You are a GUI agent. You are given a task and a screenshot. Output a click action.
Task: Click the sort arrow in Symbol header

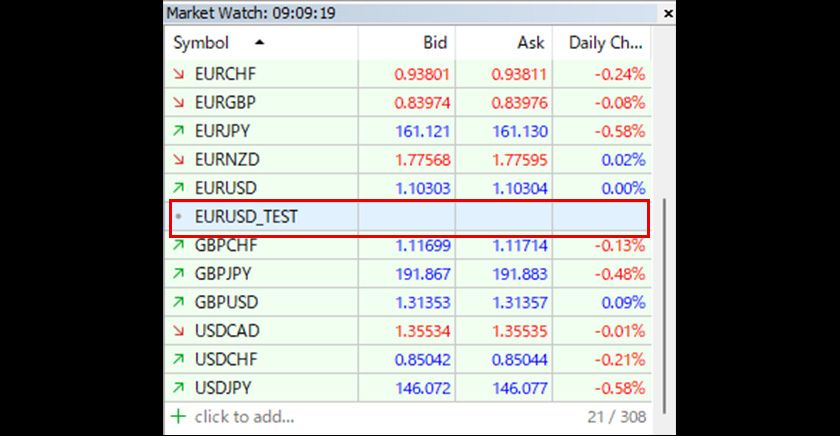coord(260,43)
